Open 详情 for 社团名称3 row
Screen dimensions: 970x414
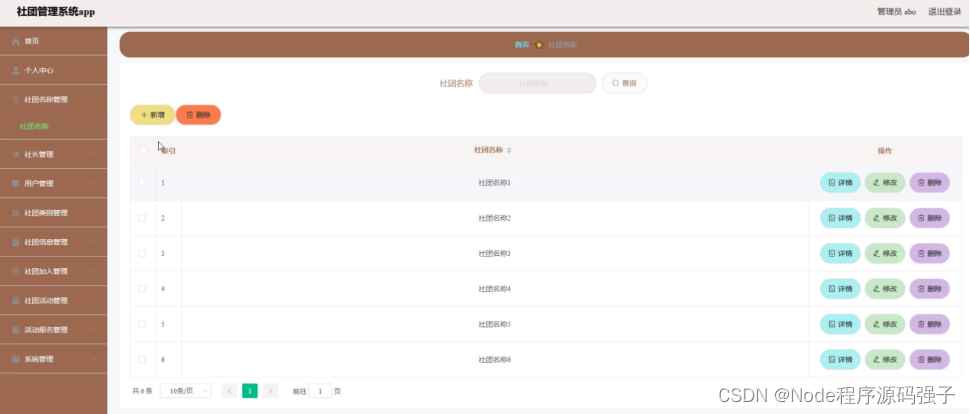point(840,253)
